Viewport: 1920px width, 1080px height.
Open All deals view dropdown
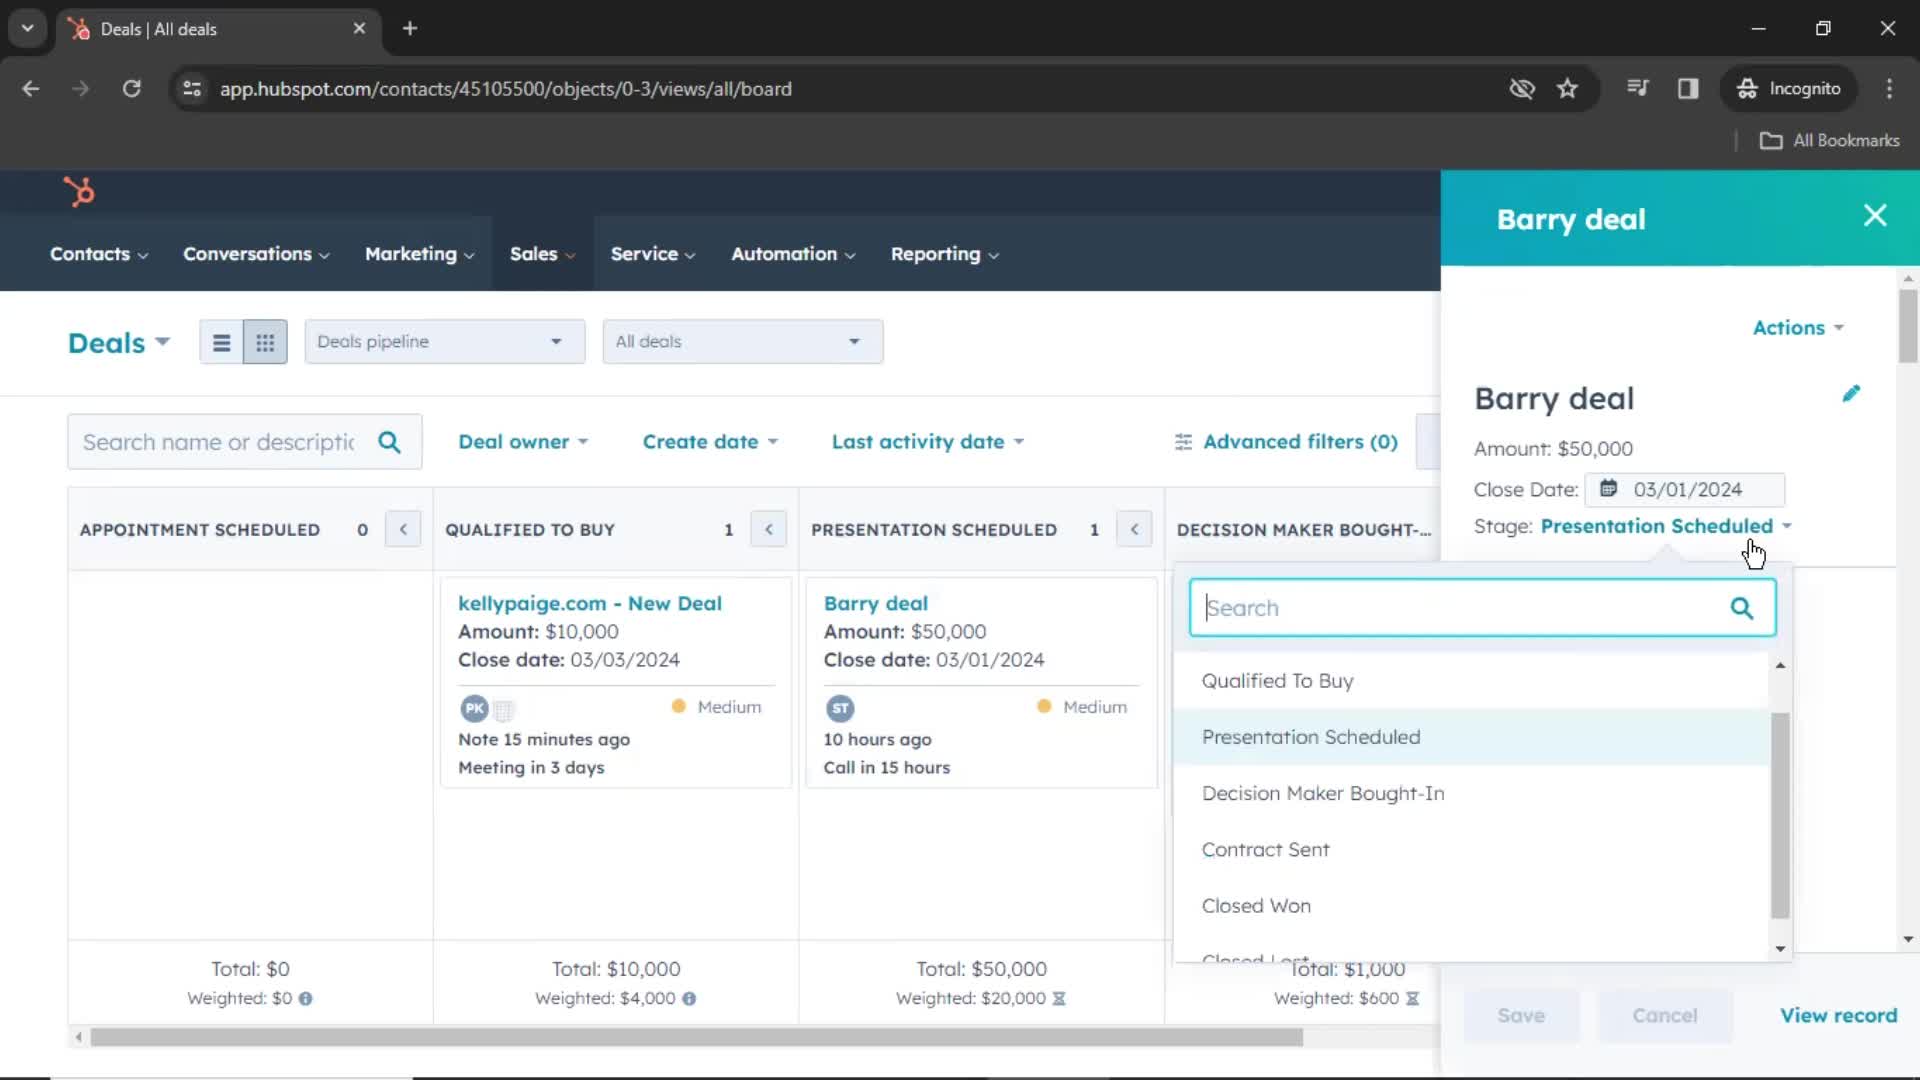pyautogui.click(x=743, y=342)
